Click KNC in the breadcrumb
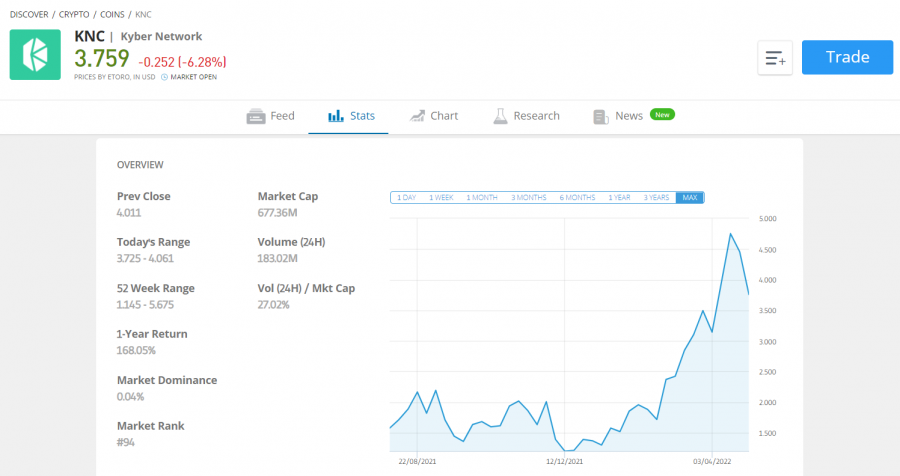This screenshot has width=900, height=476. point(143,14)
